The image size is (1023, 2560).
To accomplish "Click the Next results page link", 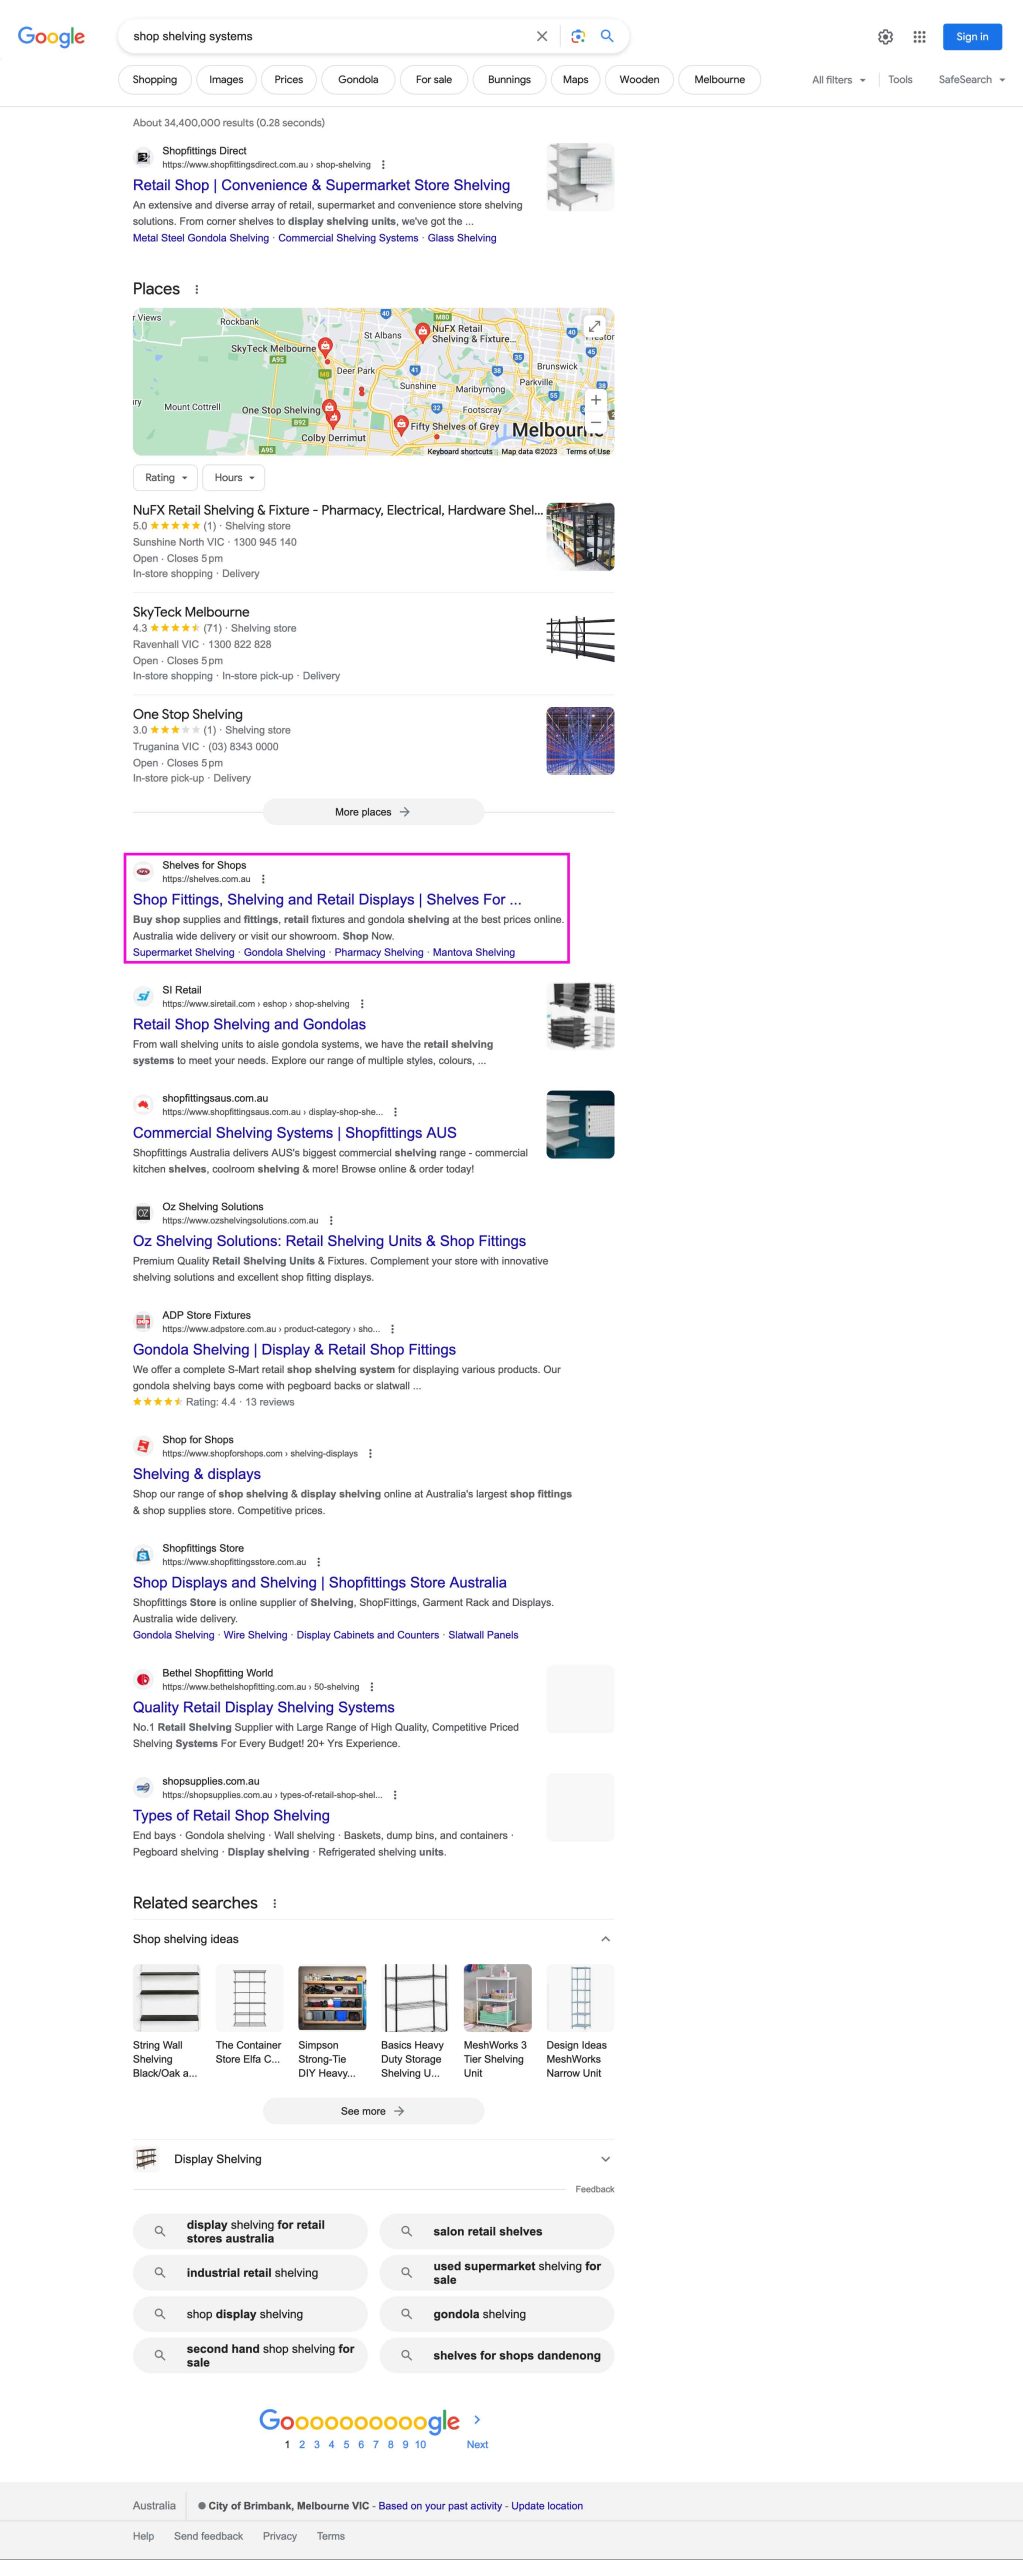I will click(477, 2445).
